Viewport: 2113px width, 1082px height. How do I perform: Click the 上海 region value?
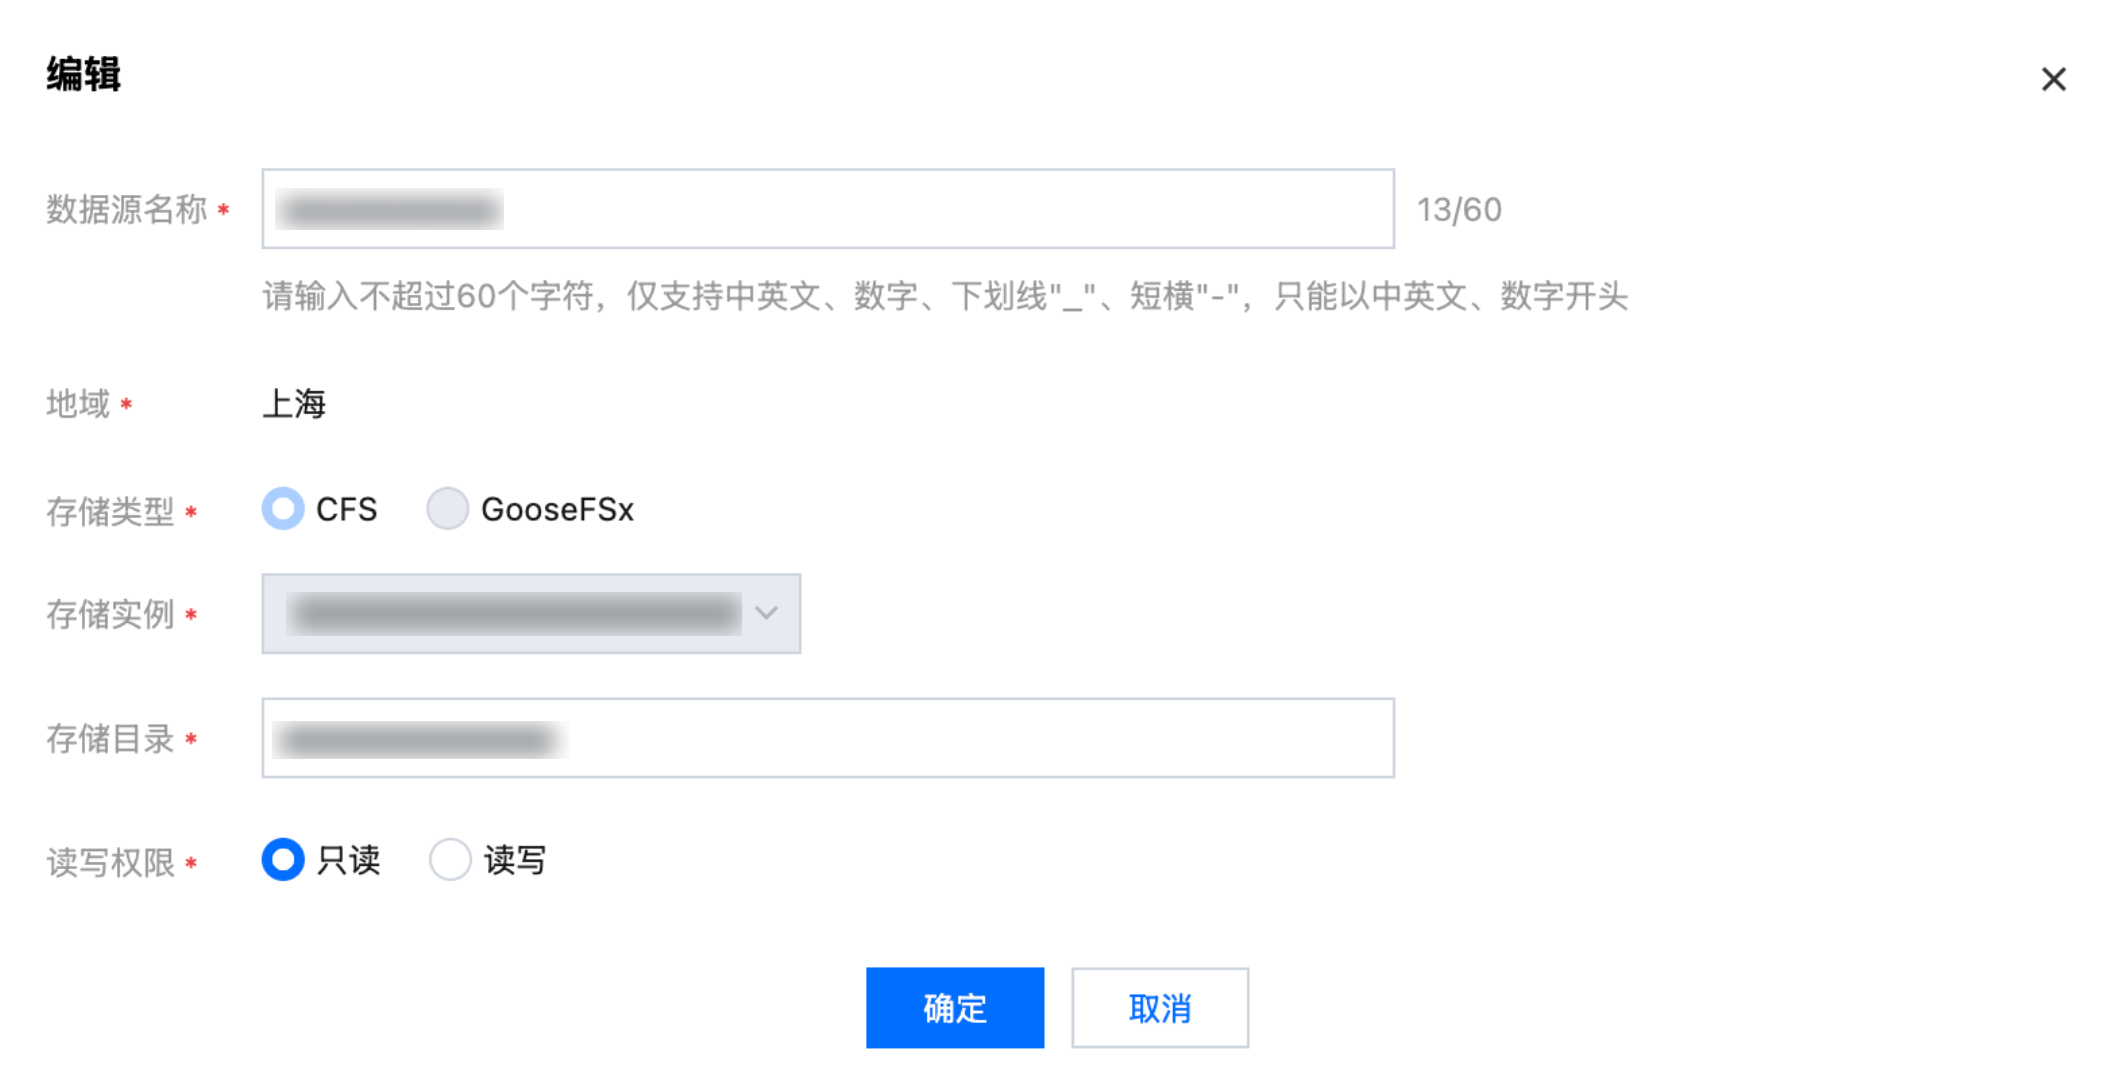[294, 404]
